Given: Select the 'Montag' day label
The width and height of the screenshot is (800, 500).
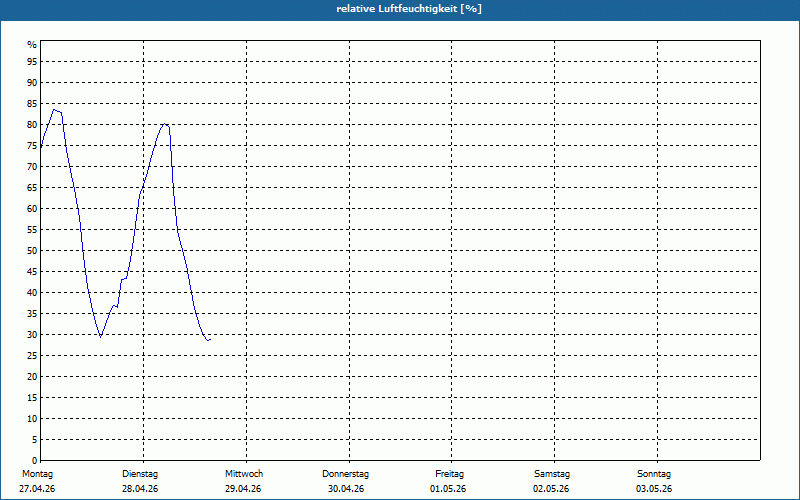Looking at the screenshot, I should pos(37,474).
